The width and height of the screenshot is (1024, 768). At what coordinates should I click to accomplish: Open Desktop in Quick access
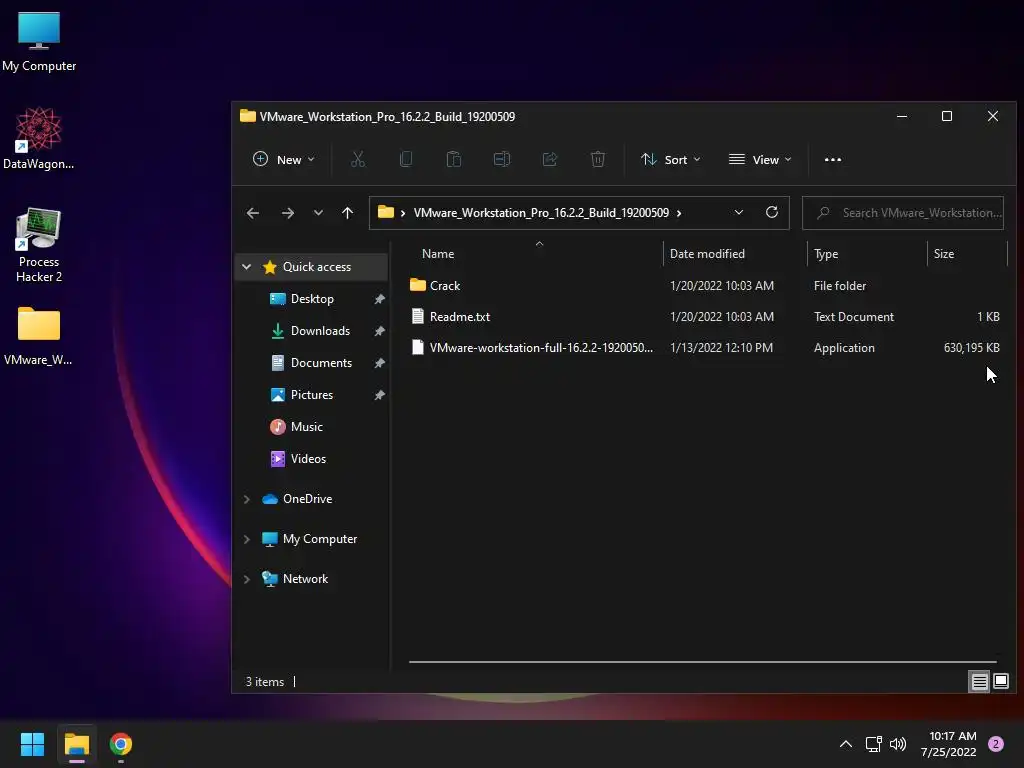pyautogui.click(x=312, y=298)
